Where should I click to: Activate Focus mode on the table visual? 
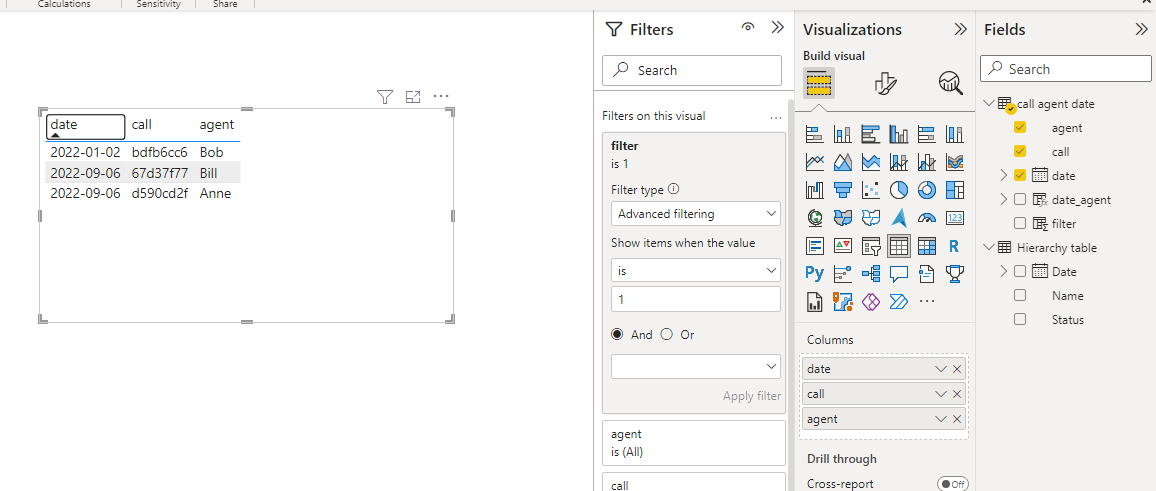(x=413, y=97)
